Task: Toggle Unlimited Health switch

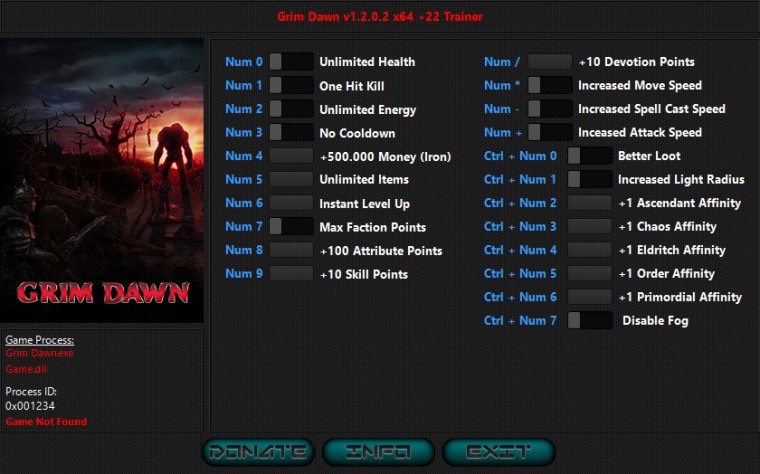Action: (x=291, y=62)
